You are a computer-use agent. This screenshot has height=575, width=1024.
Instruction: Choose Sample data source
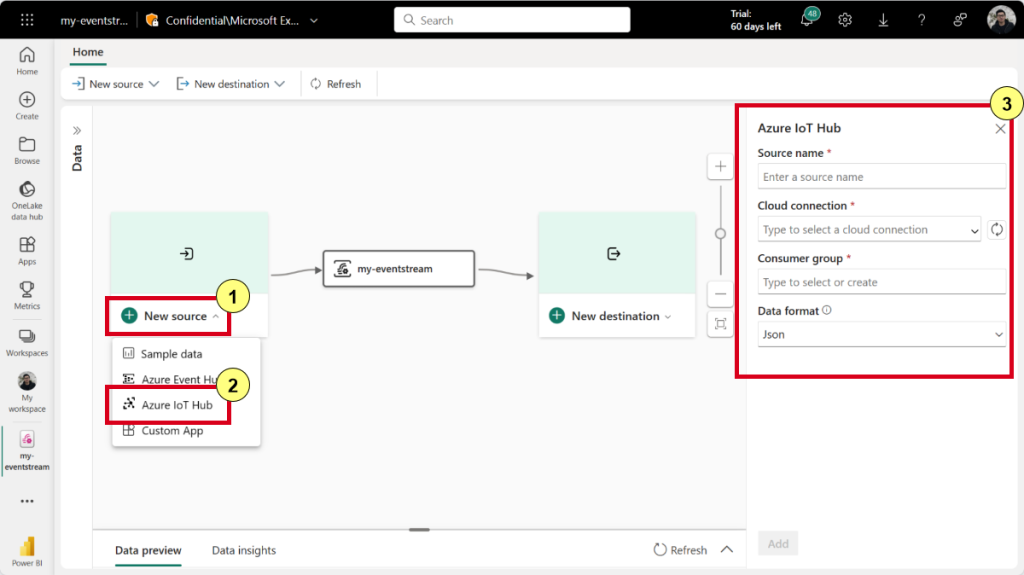tap(186, 353)
